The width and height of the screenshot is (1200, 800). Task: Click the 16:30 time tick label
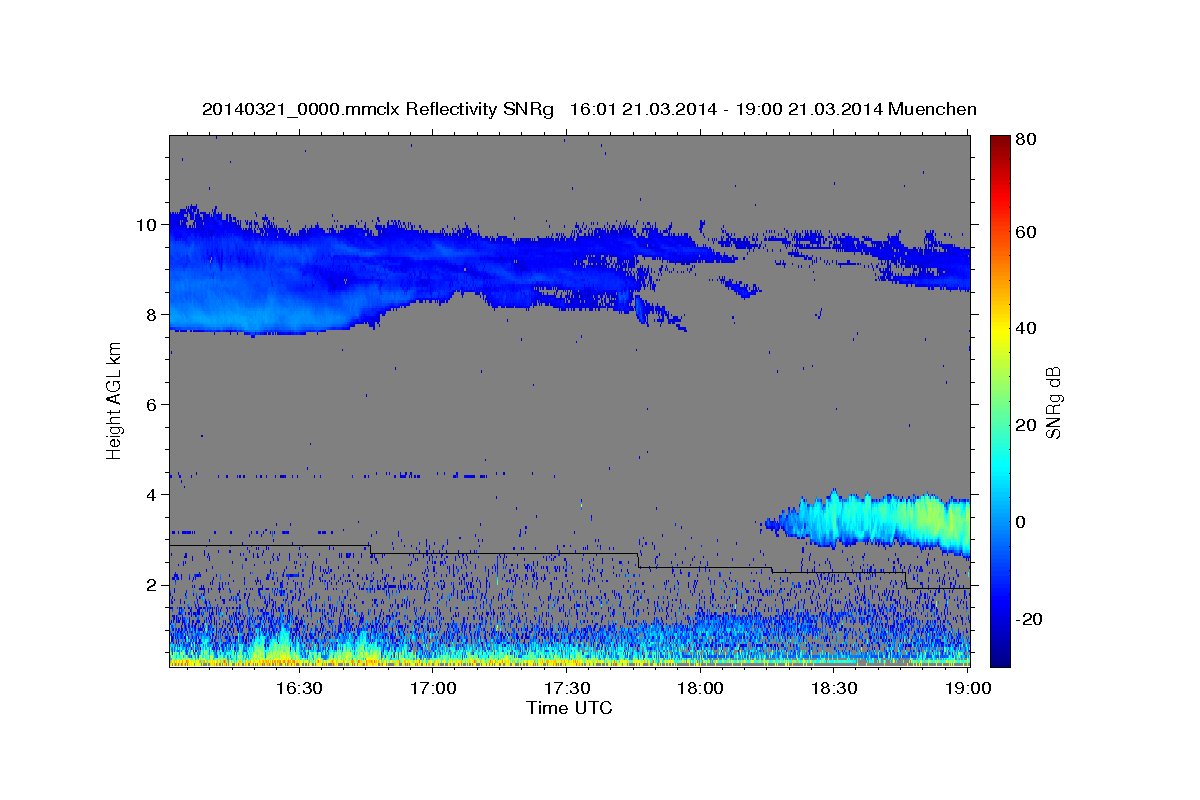[x=299, y=688]
